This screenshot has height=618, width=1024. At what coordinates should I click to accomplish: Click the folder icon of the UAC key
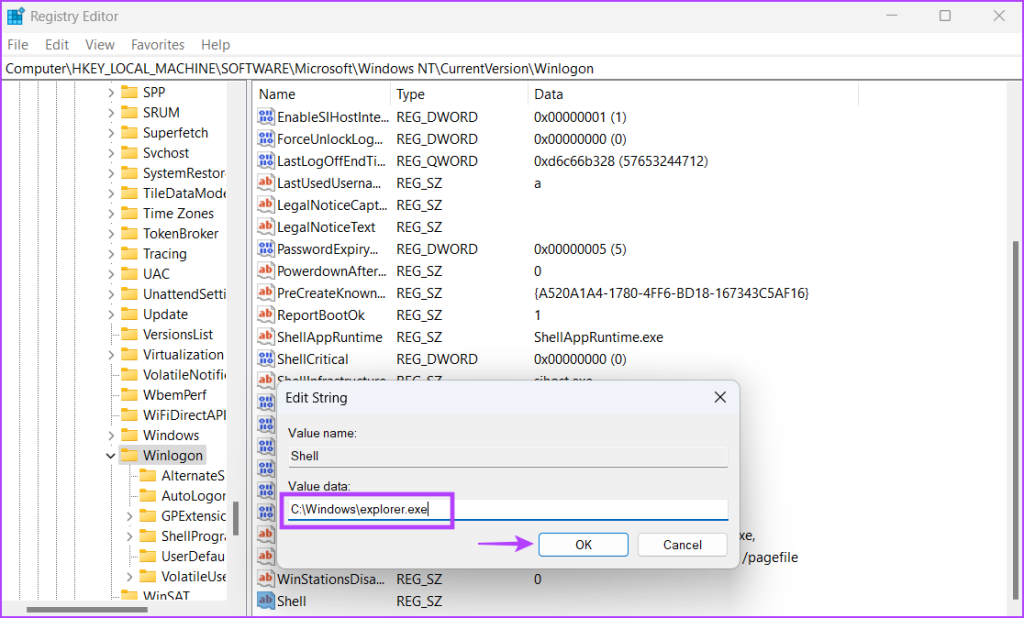(130, 274)
